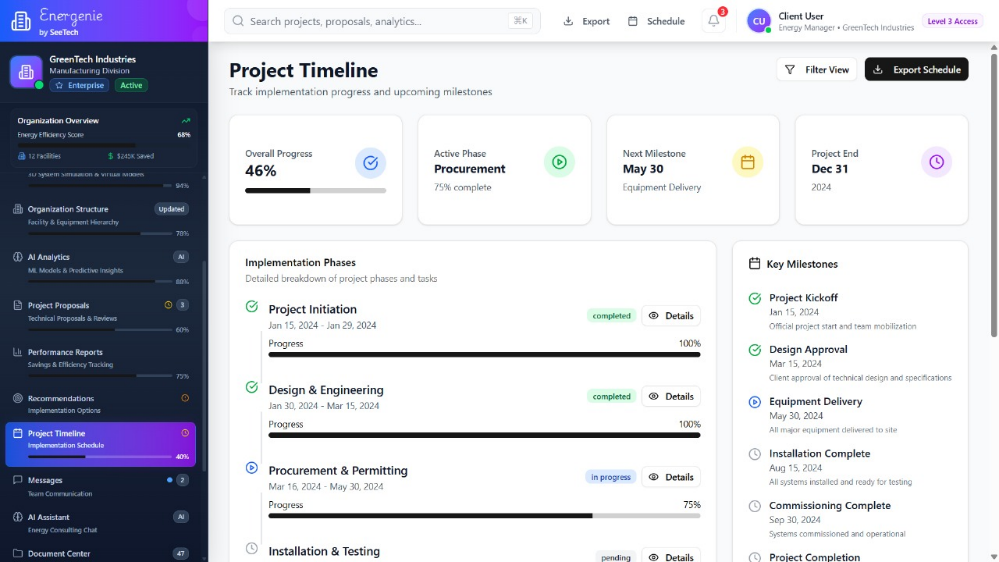Screen dimensions: 999x562
Task: Click the "completed" badge on Project Initiation
Action: 611,315
